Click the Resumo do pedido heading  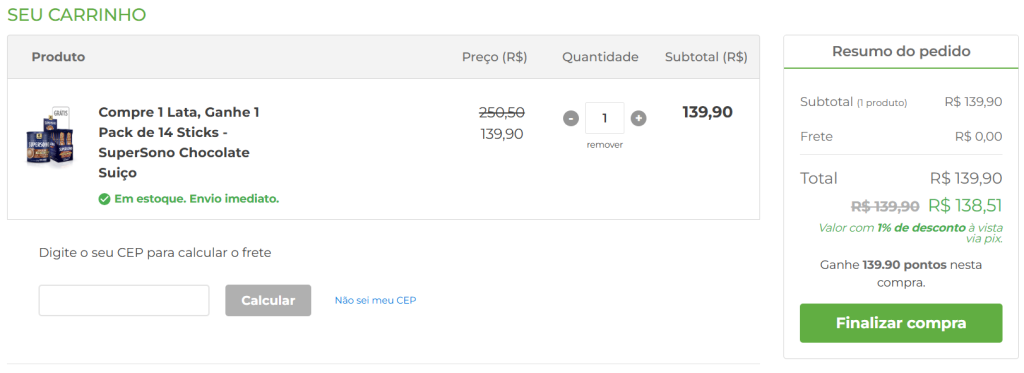pos(901,51)
